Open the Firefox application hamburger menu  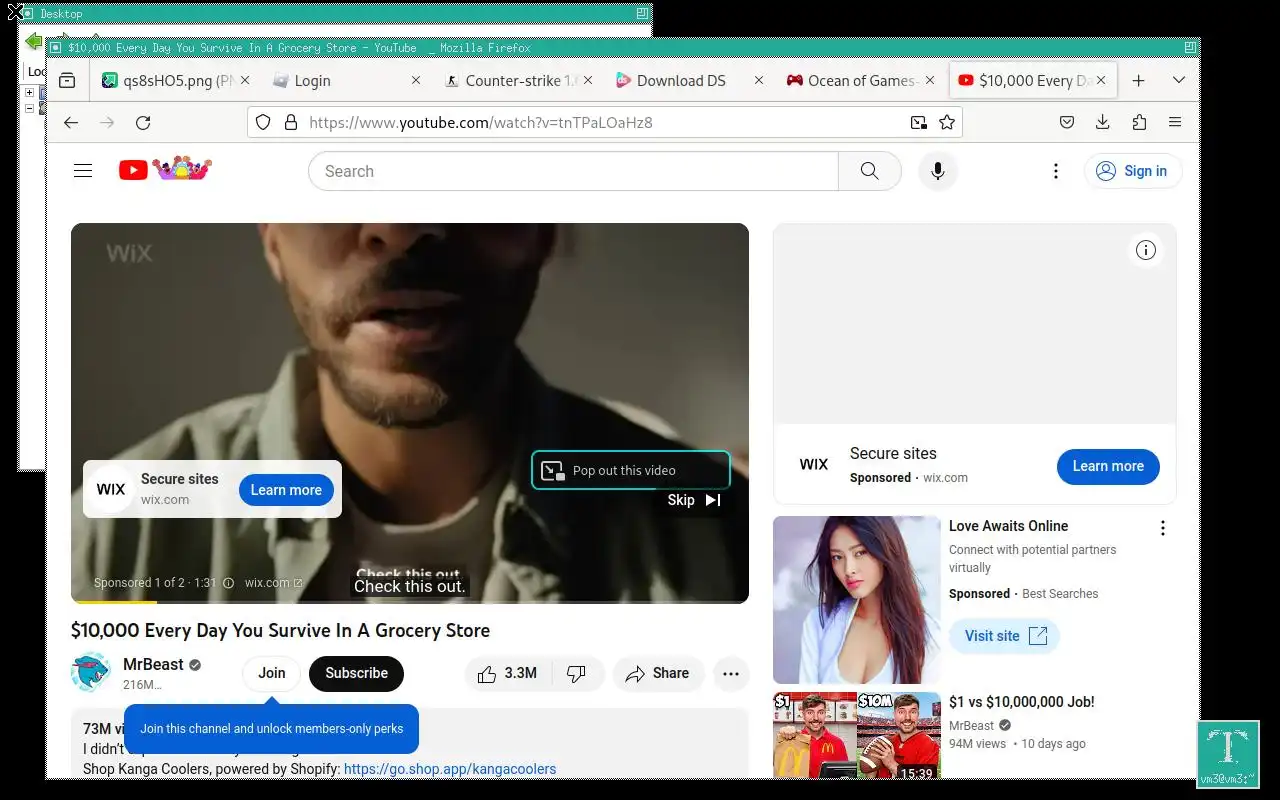pyautogui.click(x=1175, y=122)
